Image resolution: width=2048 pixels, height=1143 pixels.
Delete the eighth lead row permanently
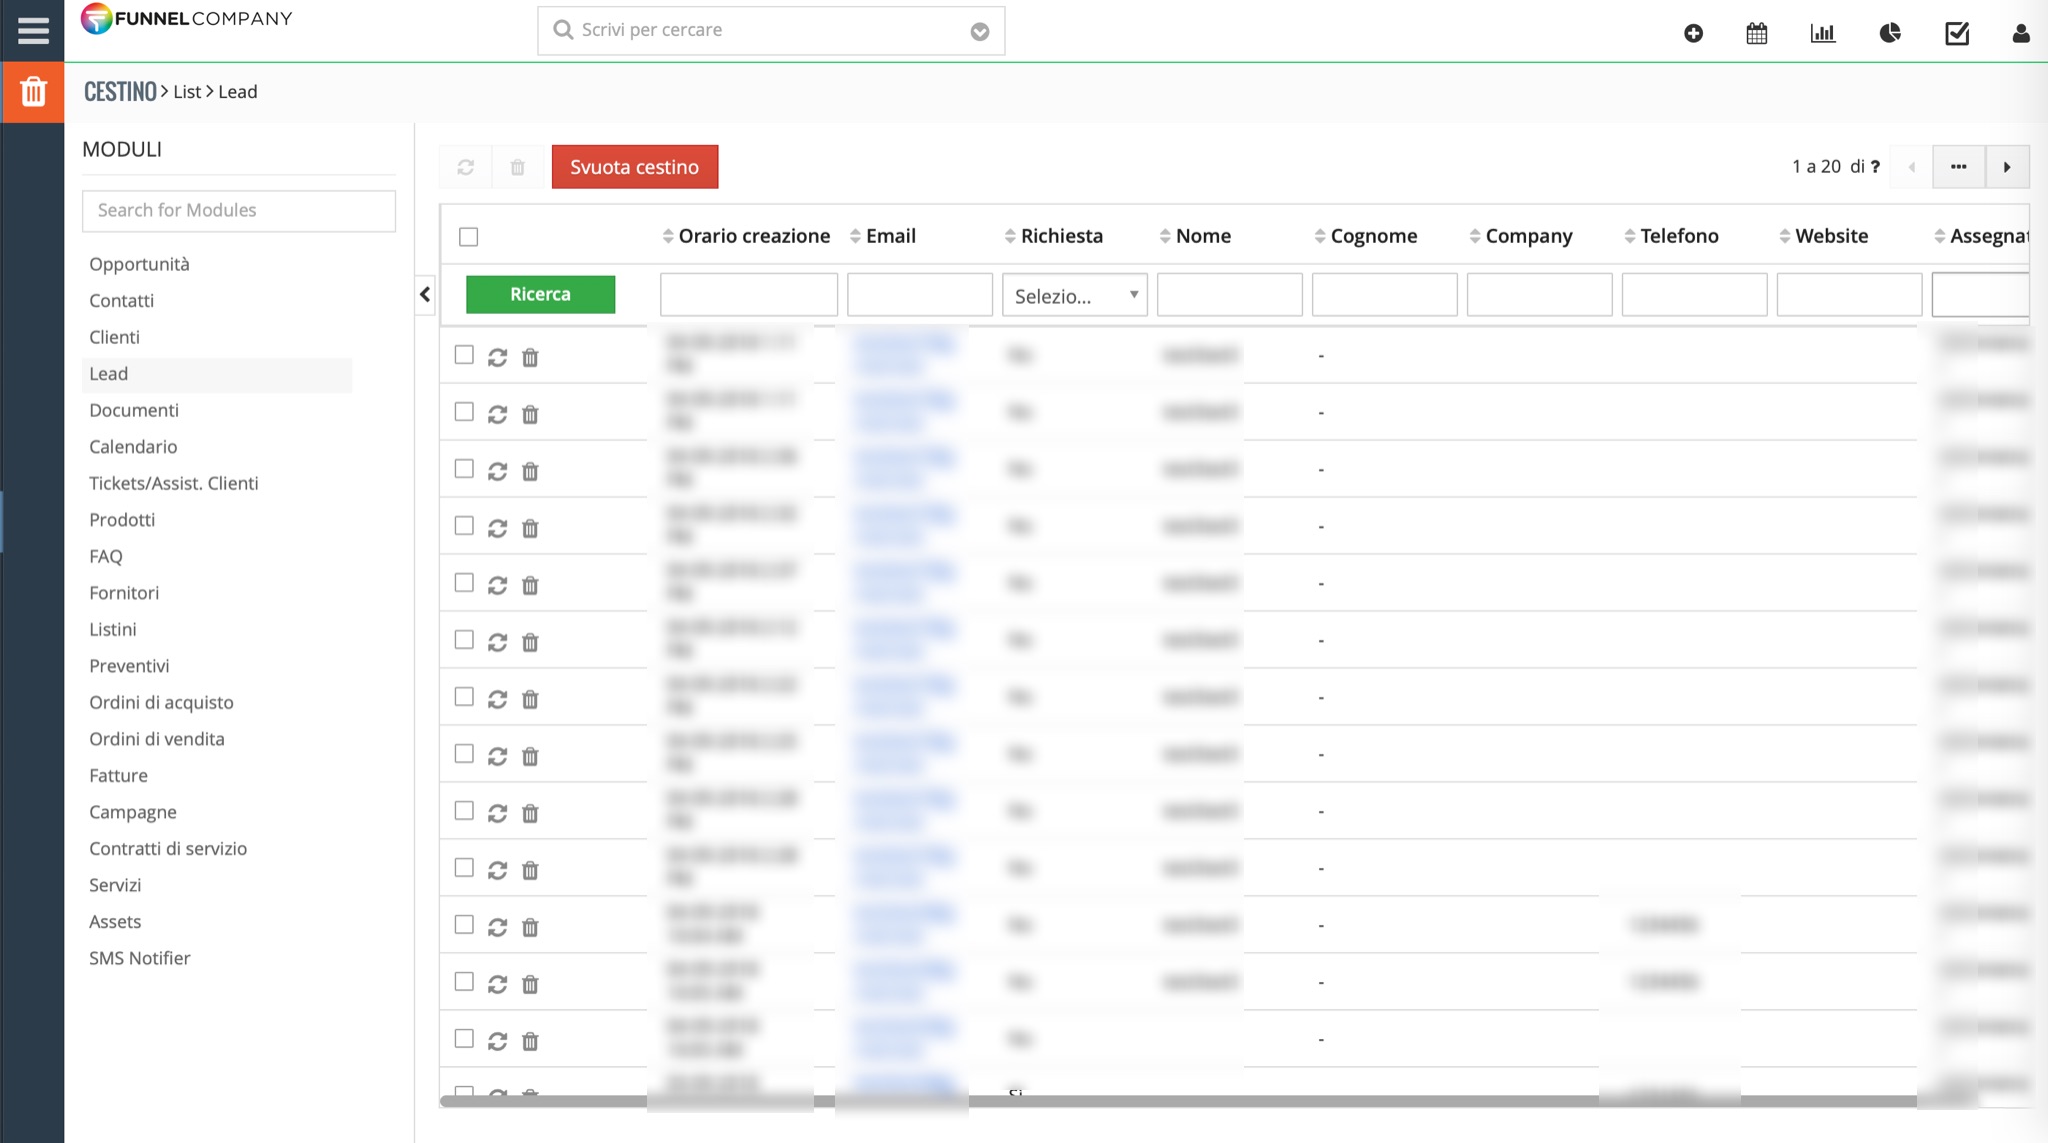point(530,756)
